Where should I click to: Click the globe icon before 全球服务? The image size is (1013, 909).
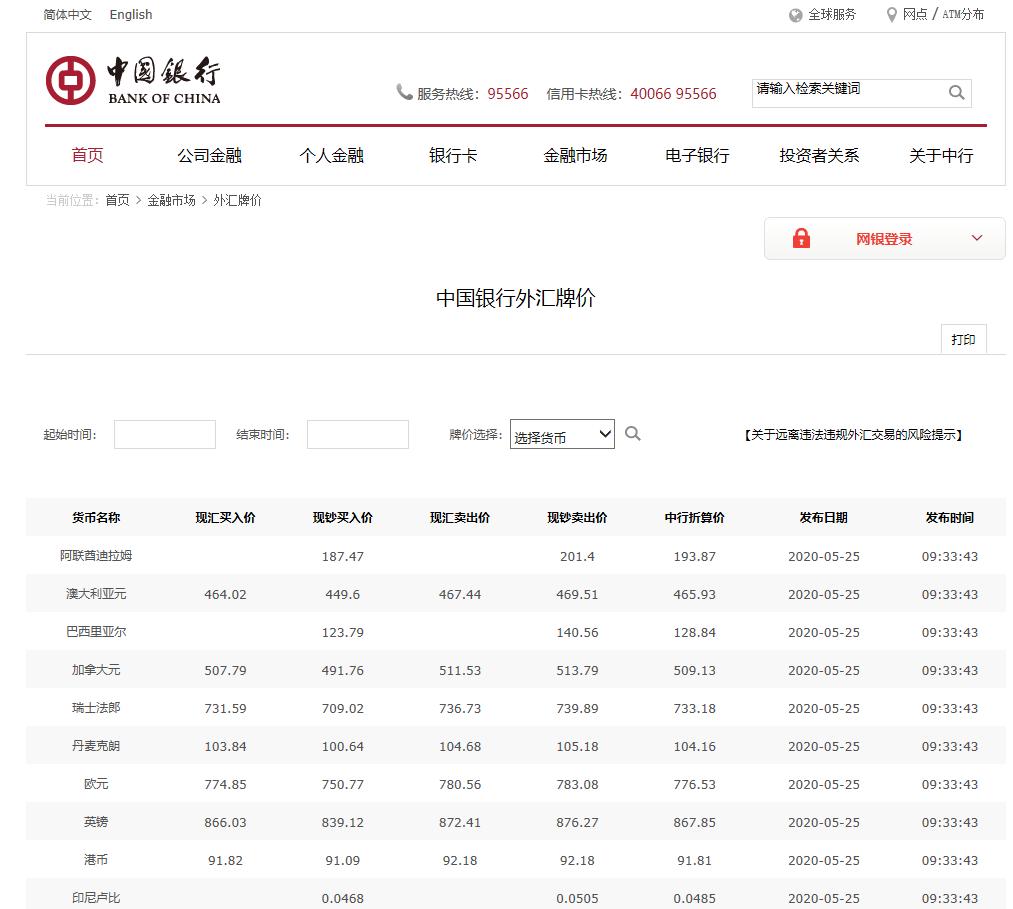point(795,14)
